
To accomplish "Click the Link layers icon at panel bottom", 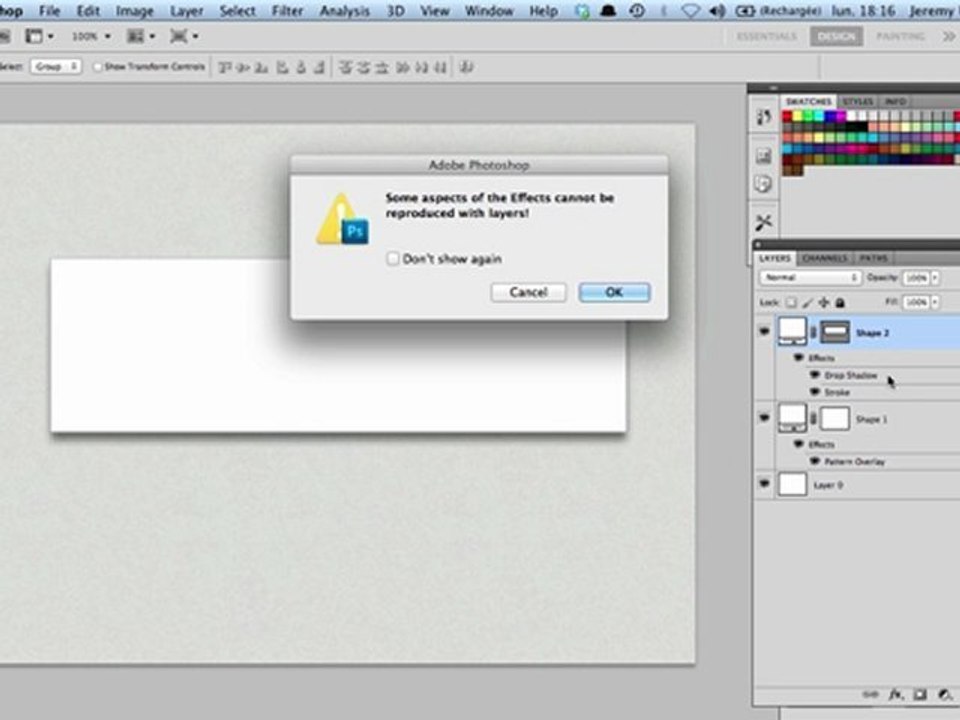I will 870,694.
